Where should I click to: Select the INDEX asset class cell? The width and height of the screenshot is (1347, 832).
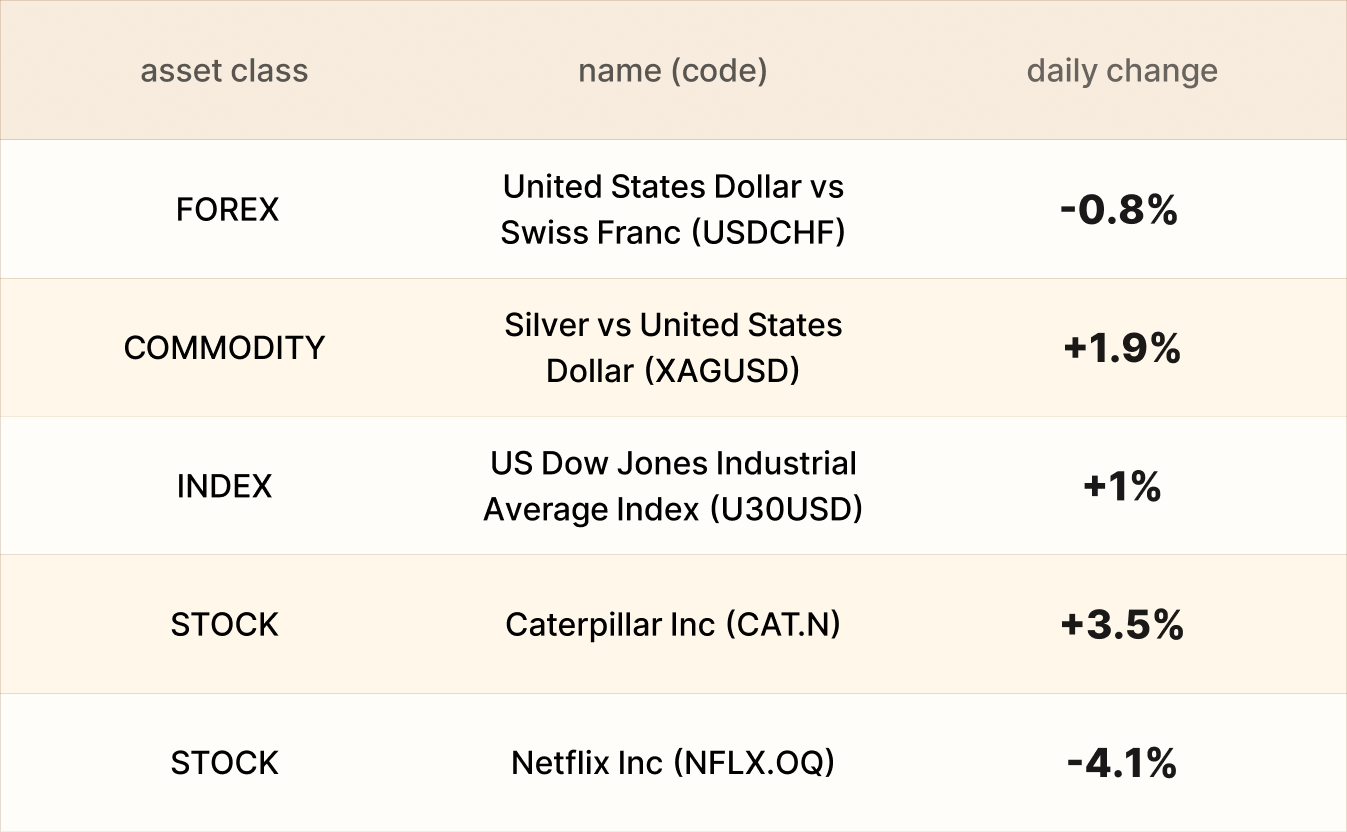point(224,487)
